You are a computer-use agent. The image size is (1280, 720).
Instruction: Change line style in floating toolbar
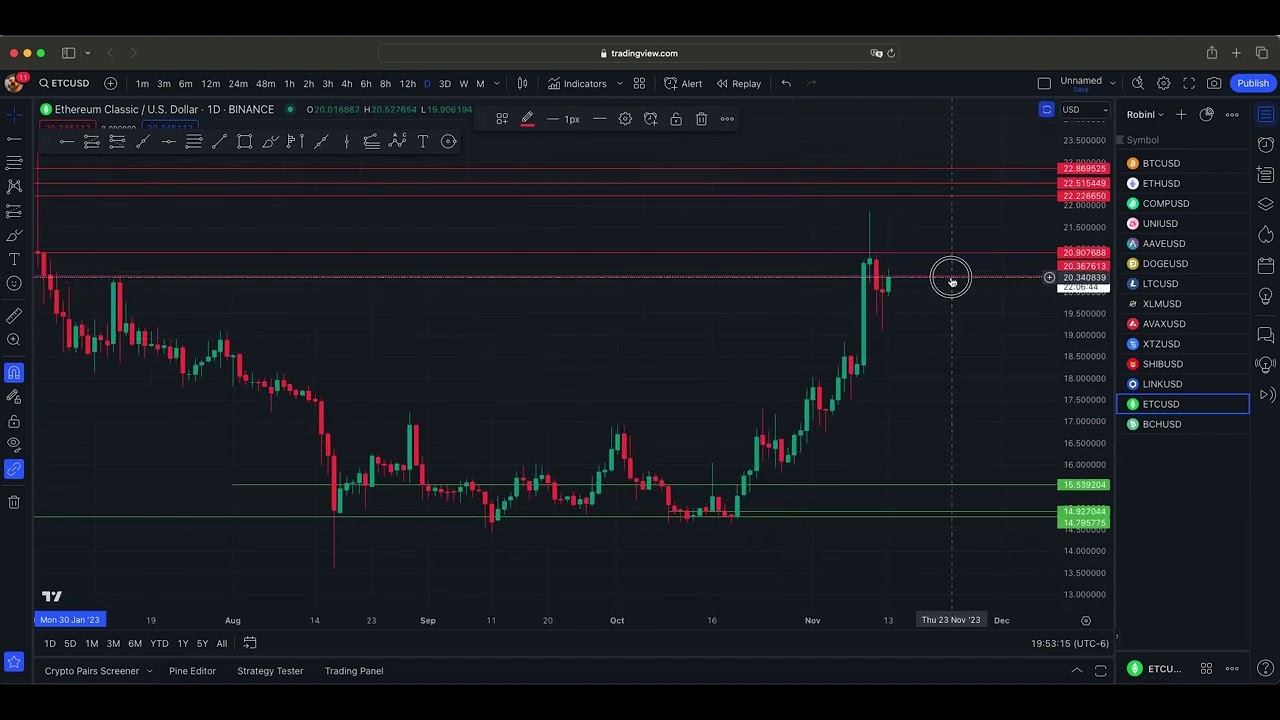coord(599,119)
